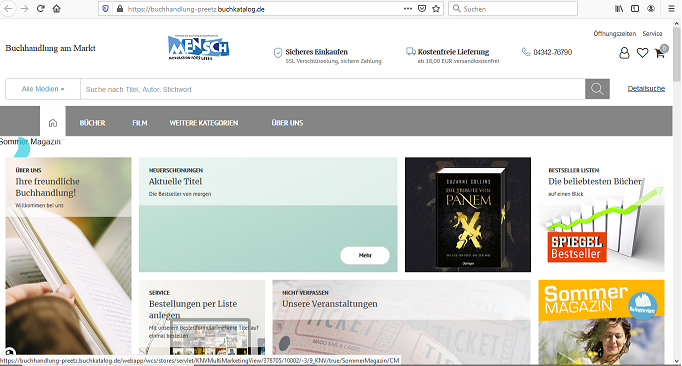Open the BÜCHER menu
This screenshot has width=682, height=366.
(92, 123)
